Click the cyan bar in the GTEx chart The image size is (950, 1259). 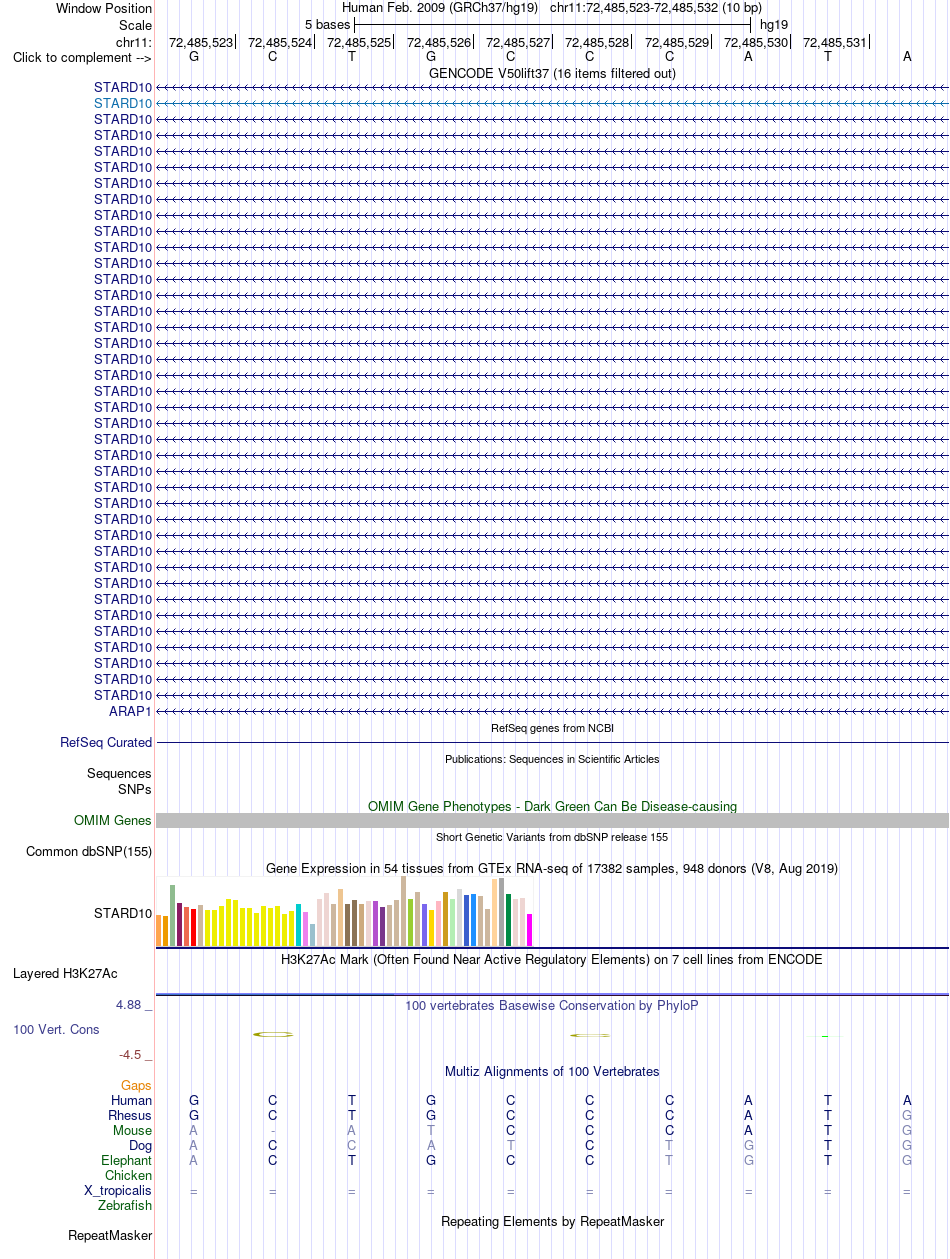pyautogui.click(x=299, y=924)
